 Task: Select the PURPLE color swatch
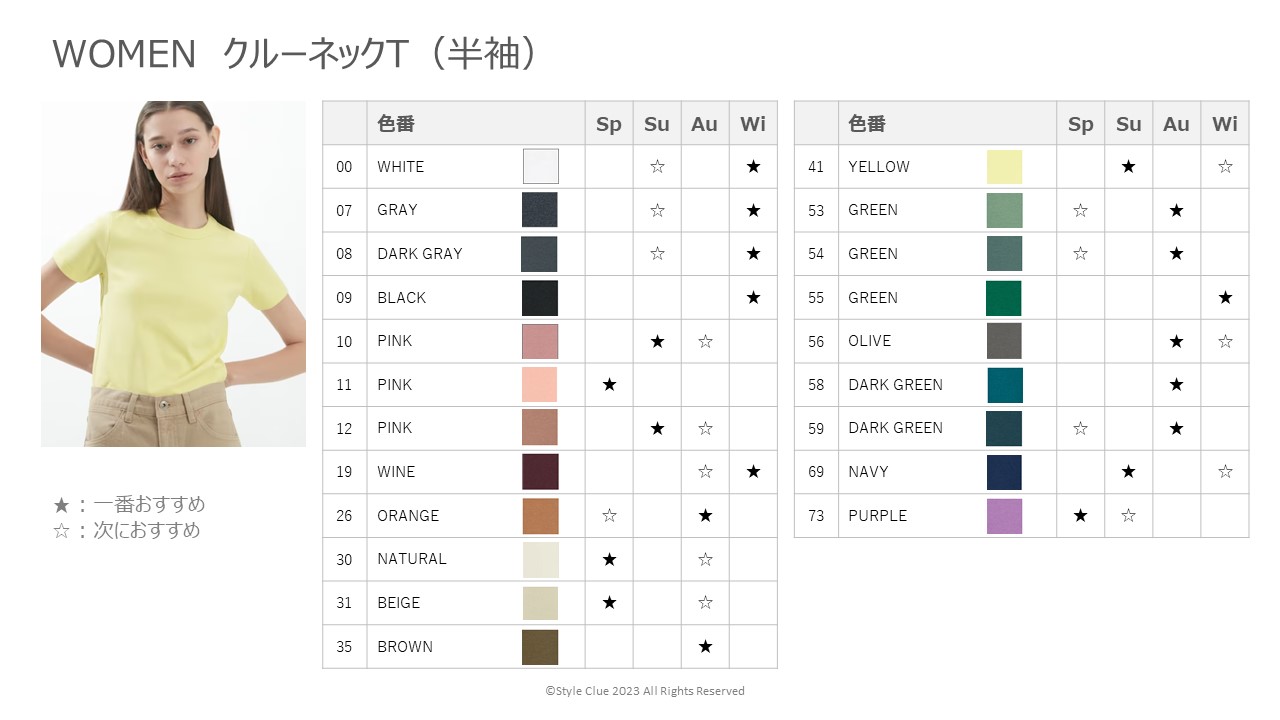1004,516
